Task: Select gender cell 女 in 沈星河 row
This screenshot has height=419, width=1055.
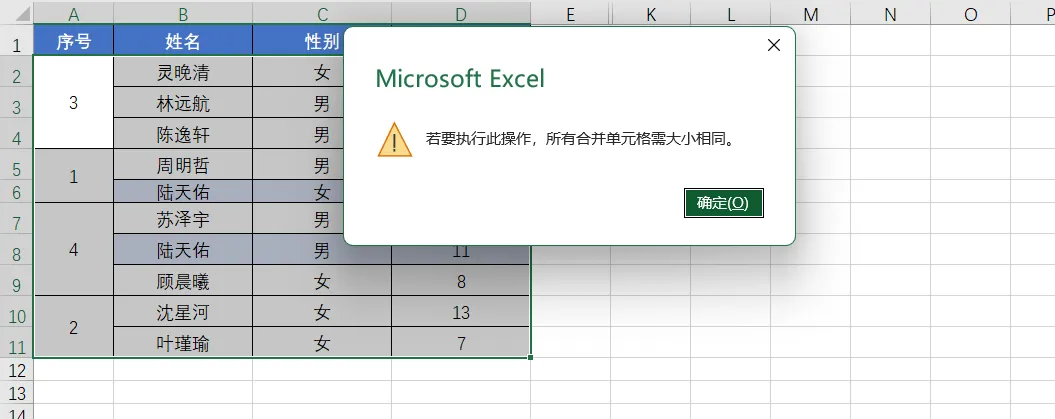Action: pos(322,311)
